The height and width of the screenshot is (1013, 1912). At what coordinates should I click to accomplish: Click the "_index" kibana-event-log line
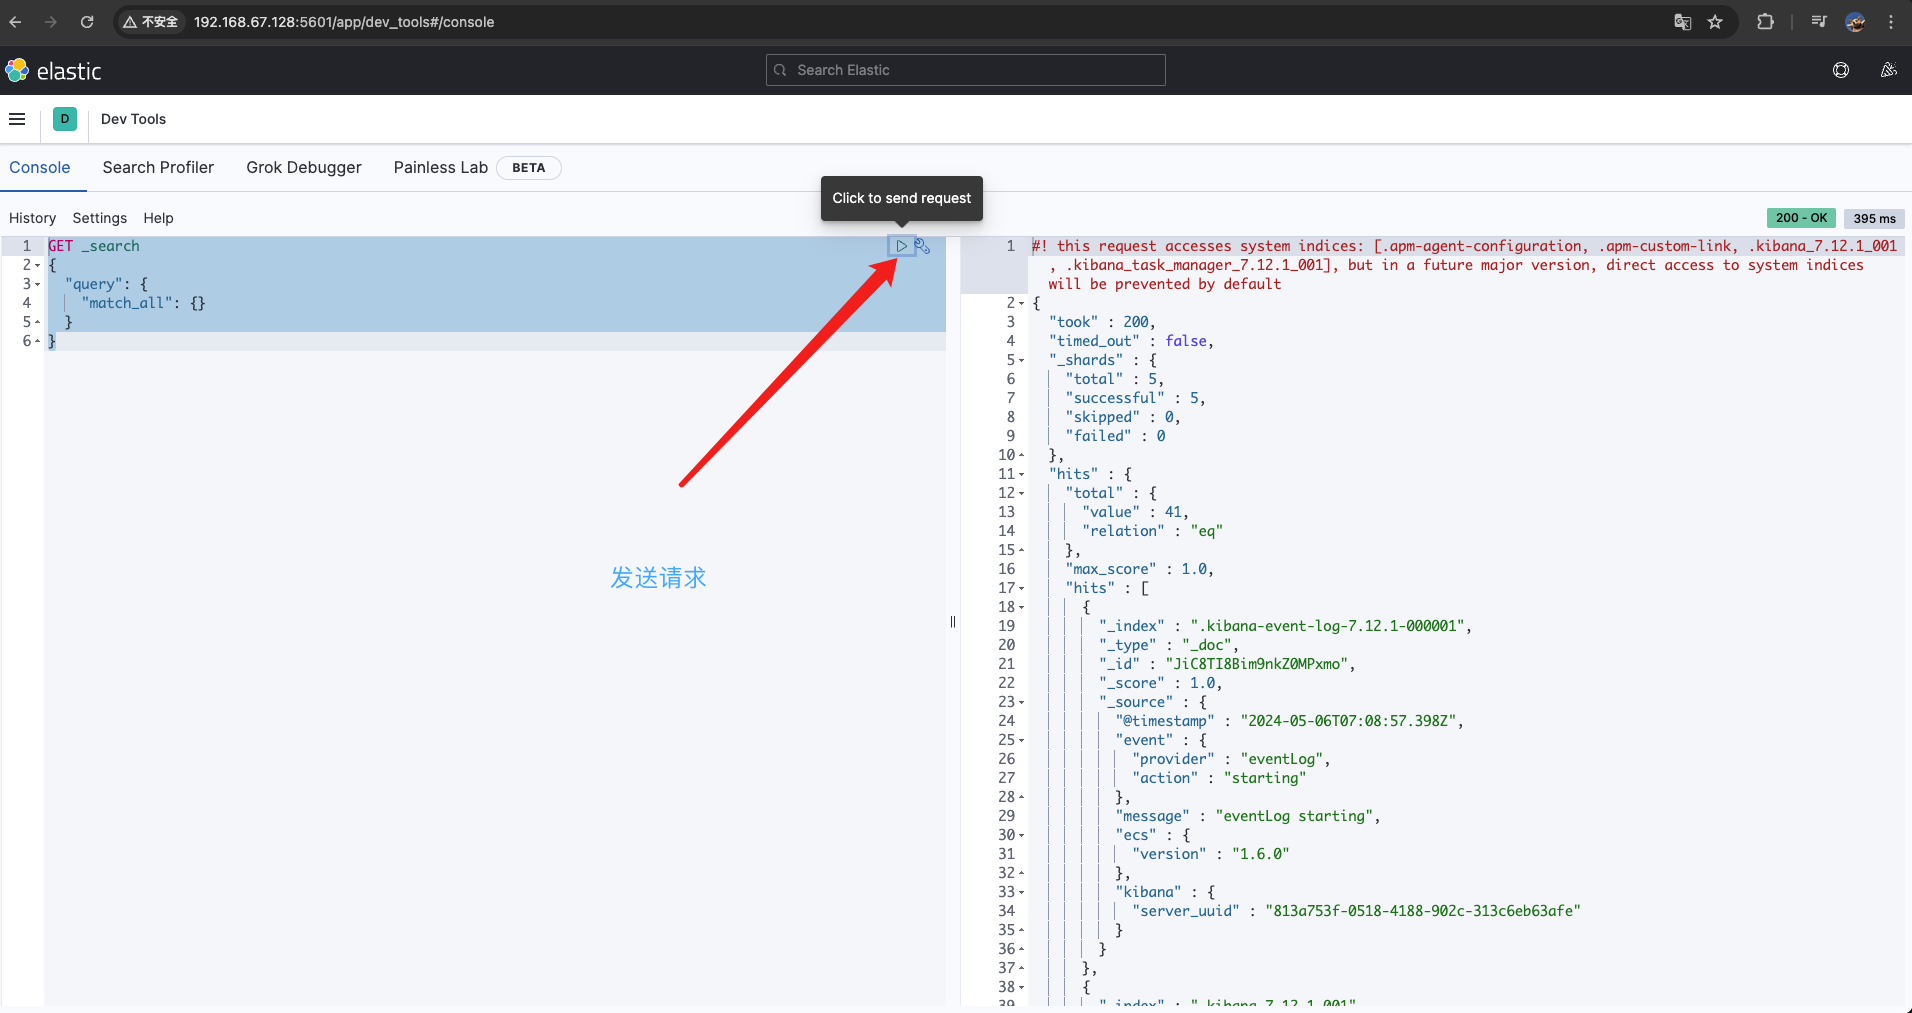1285,626
